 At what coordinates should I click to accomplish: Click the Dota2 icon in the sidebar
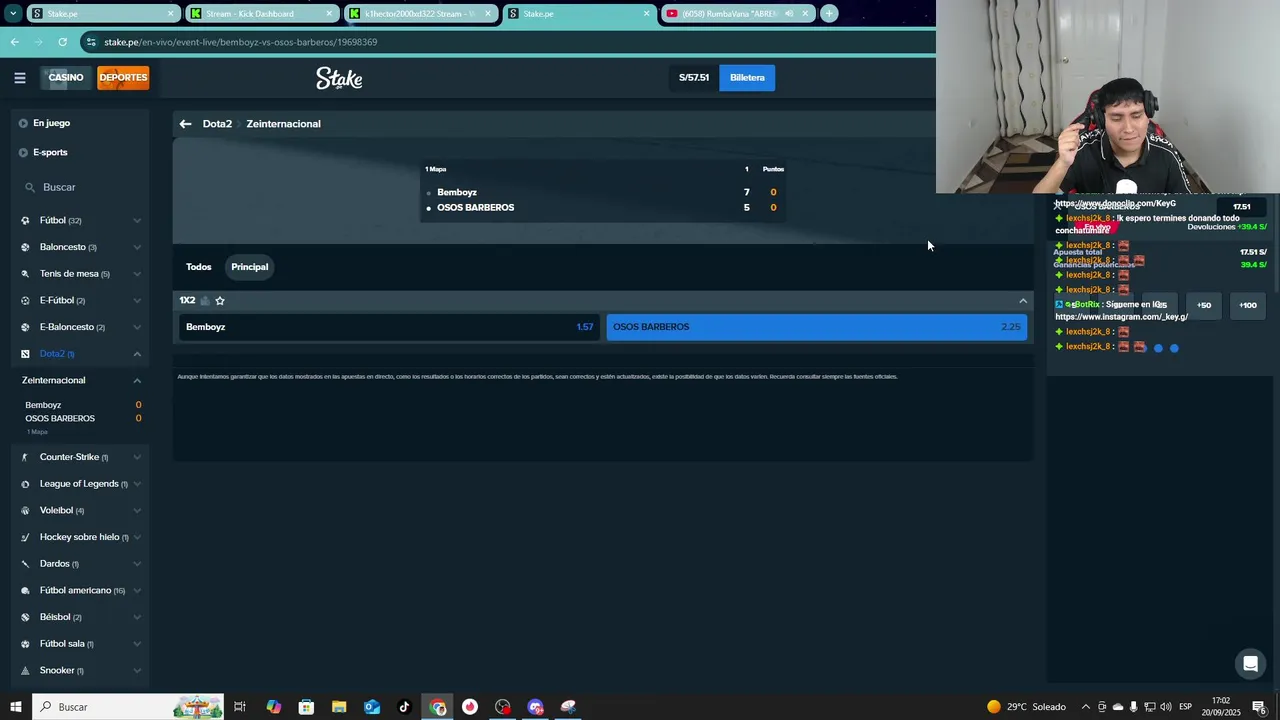coord(26,354)
